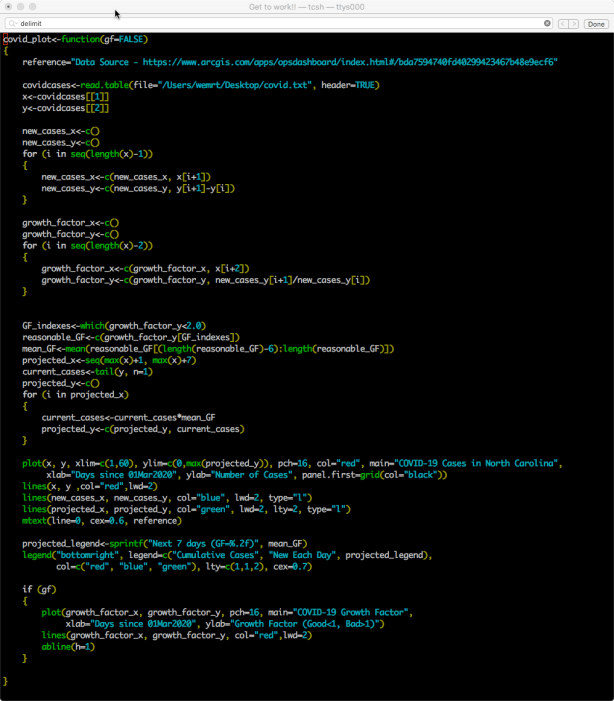
Task: Click the red close window button
Action: click(x=8, y=7)
